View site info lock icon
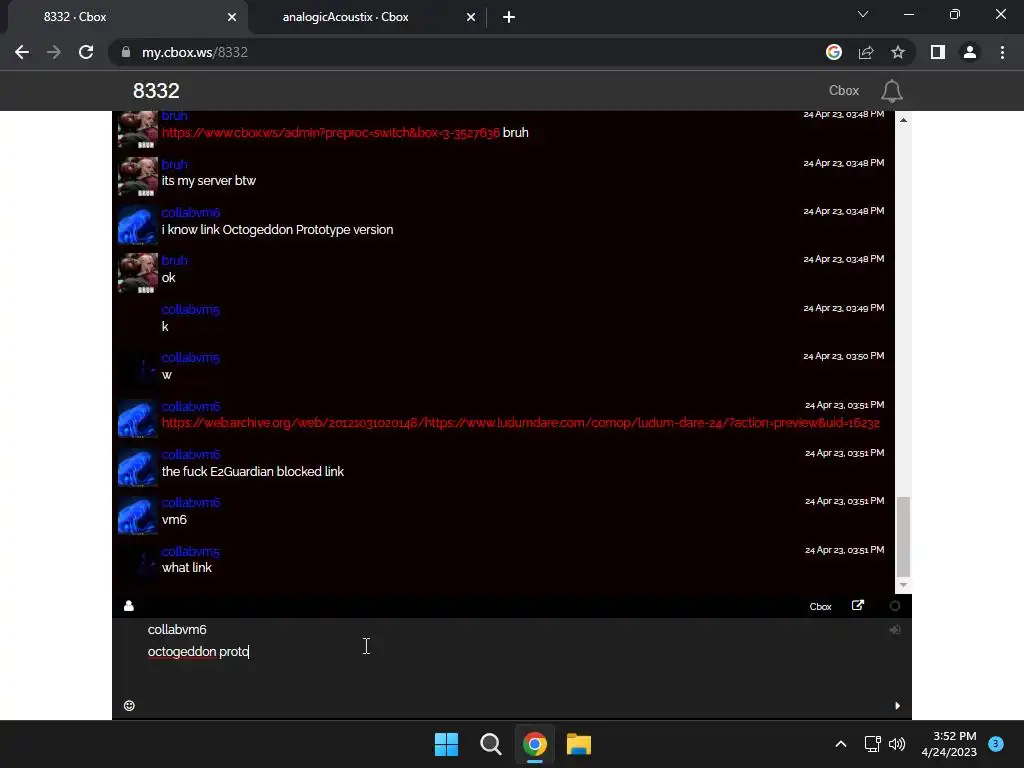1024x768 pixels. [x=126, y=52]
